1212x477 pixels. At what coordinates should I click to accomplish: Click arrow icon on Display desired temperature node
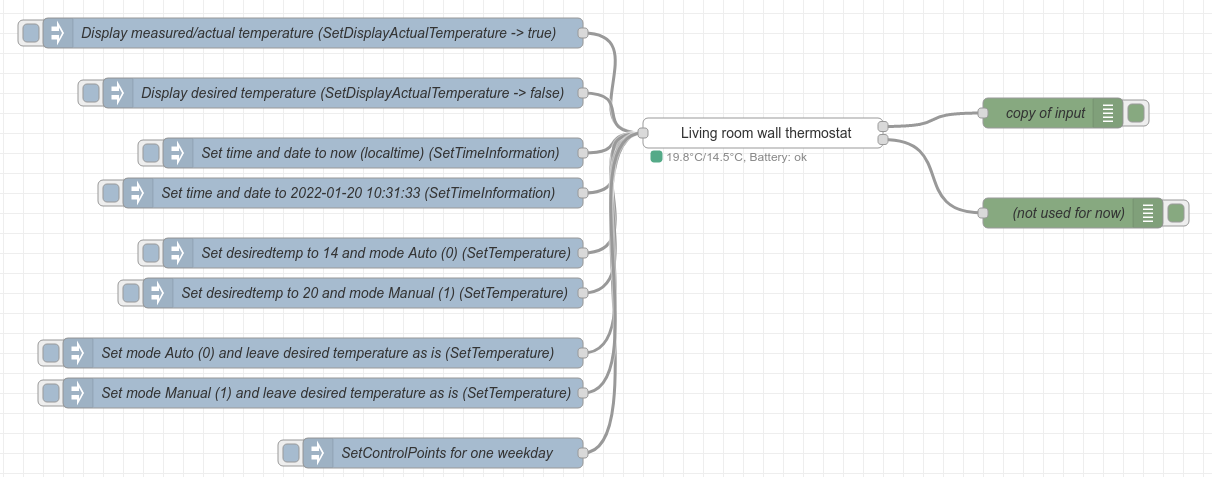point(118,93)
